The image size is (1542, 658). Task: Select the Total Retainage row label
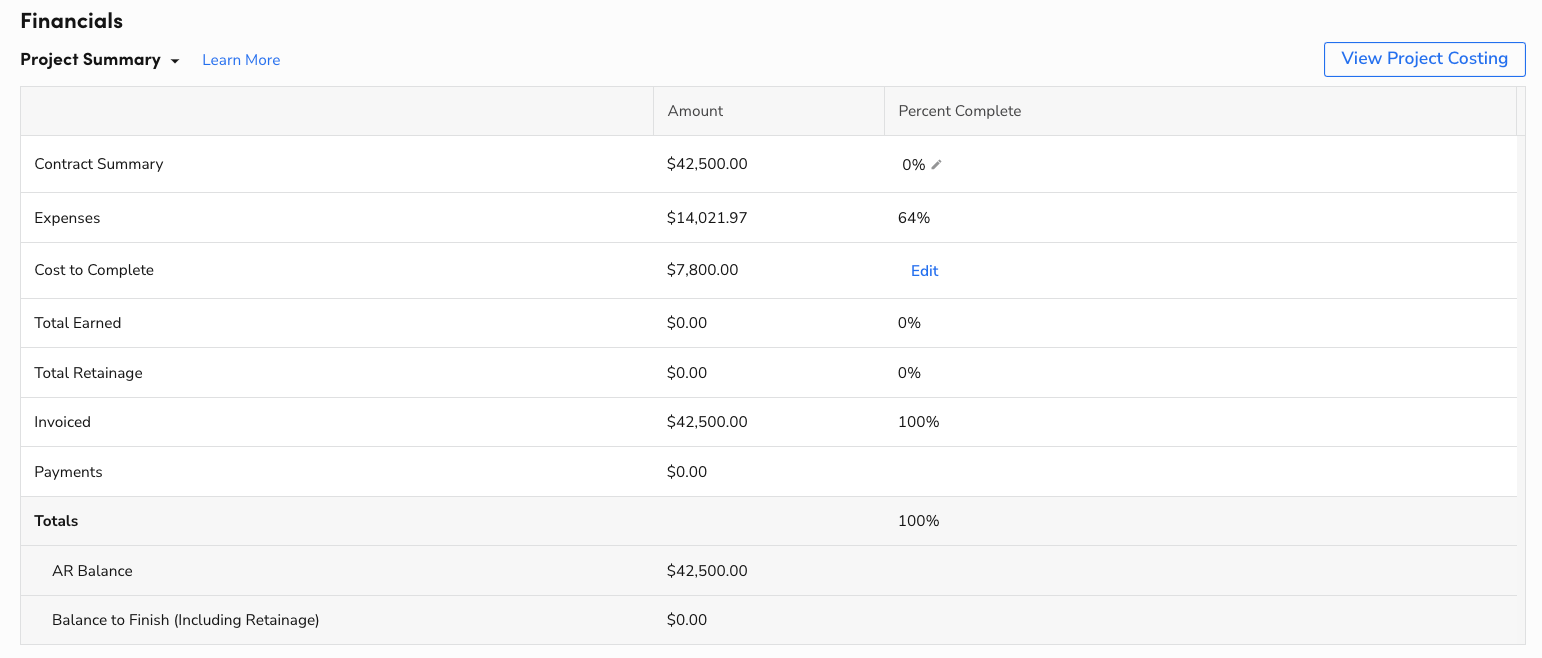click(88, 373)
